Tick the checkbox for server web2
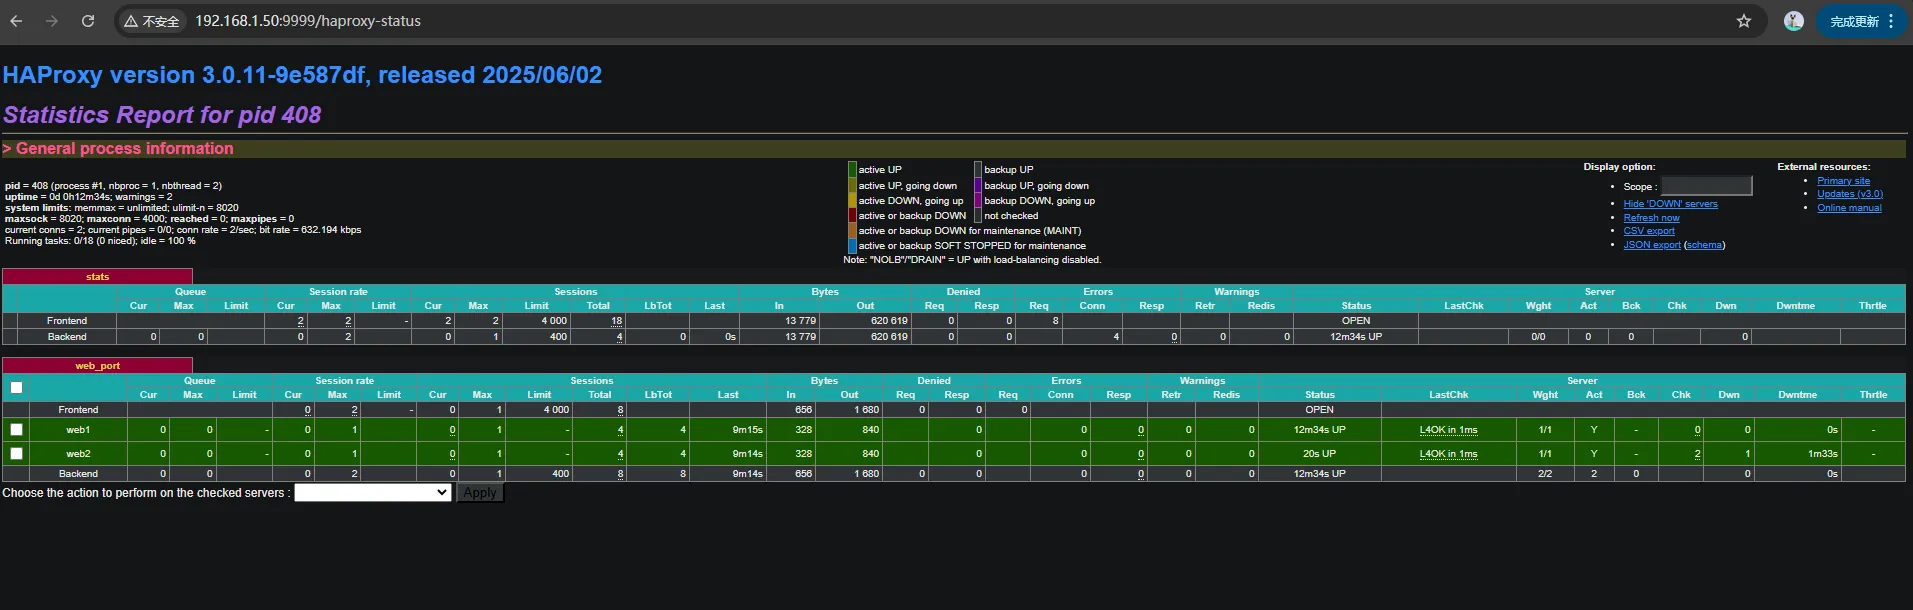Viewport: 1913px width, 610px height. tap(16, 453)
